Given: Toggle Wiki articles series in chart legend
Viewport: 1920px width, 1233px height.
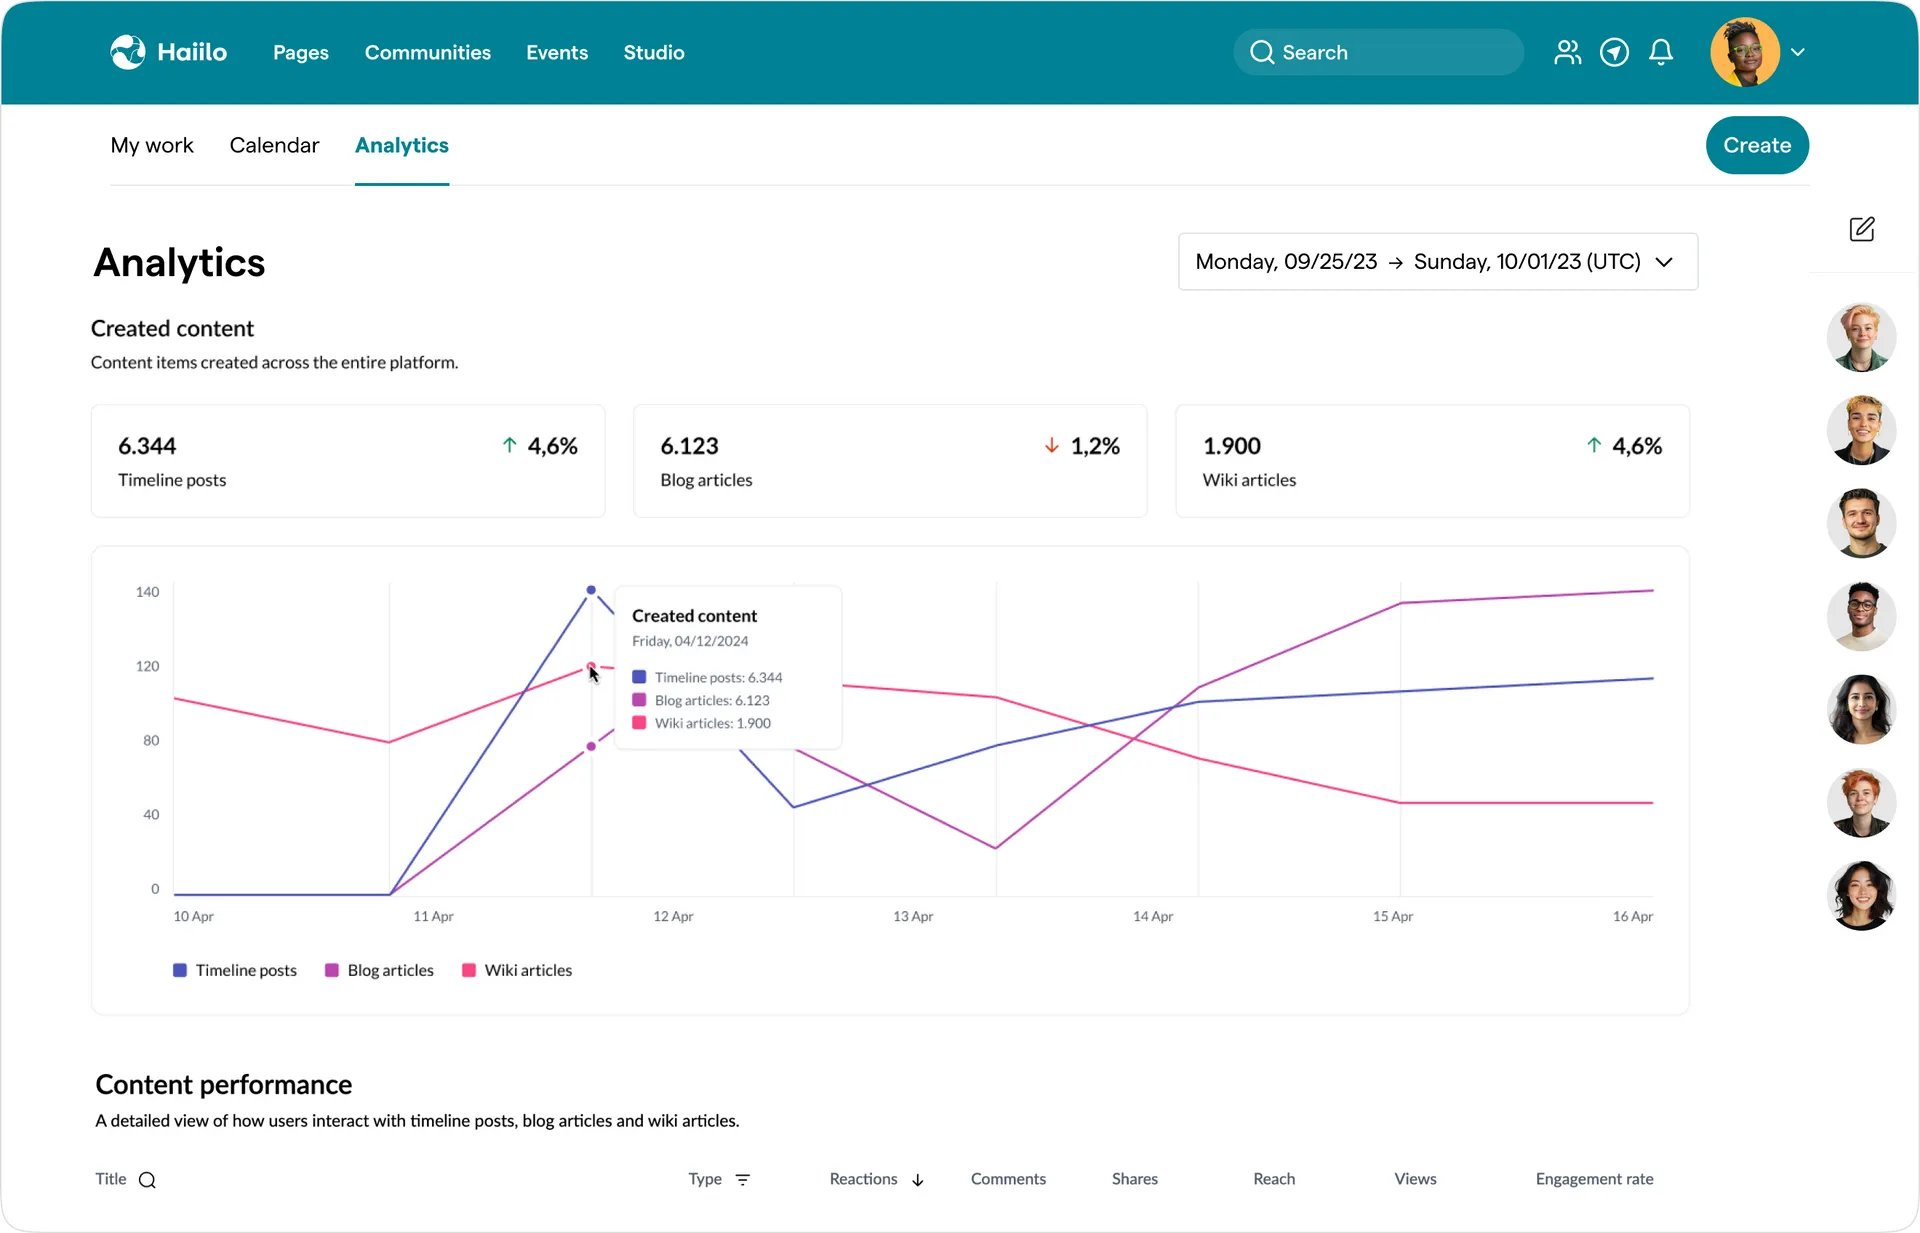Looking at the screenshot, I should coord(517,970).
